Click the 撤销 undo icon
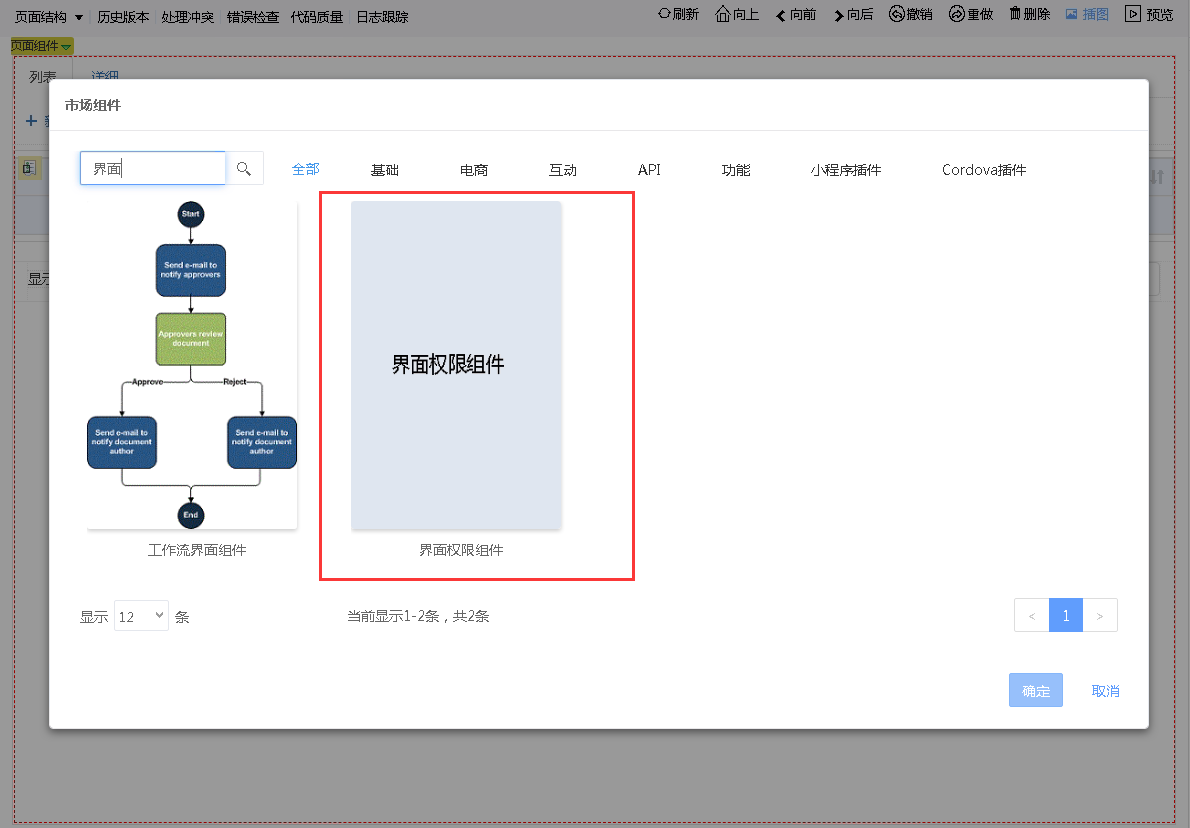 click(x=897, y=14)
